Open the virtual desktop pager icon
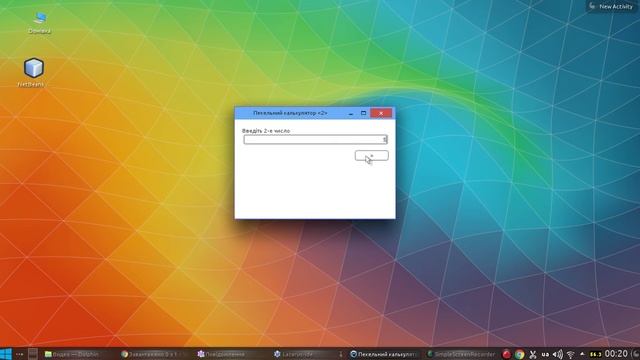The height and width of the screenshot is (360, 640). tap(33, 354)
